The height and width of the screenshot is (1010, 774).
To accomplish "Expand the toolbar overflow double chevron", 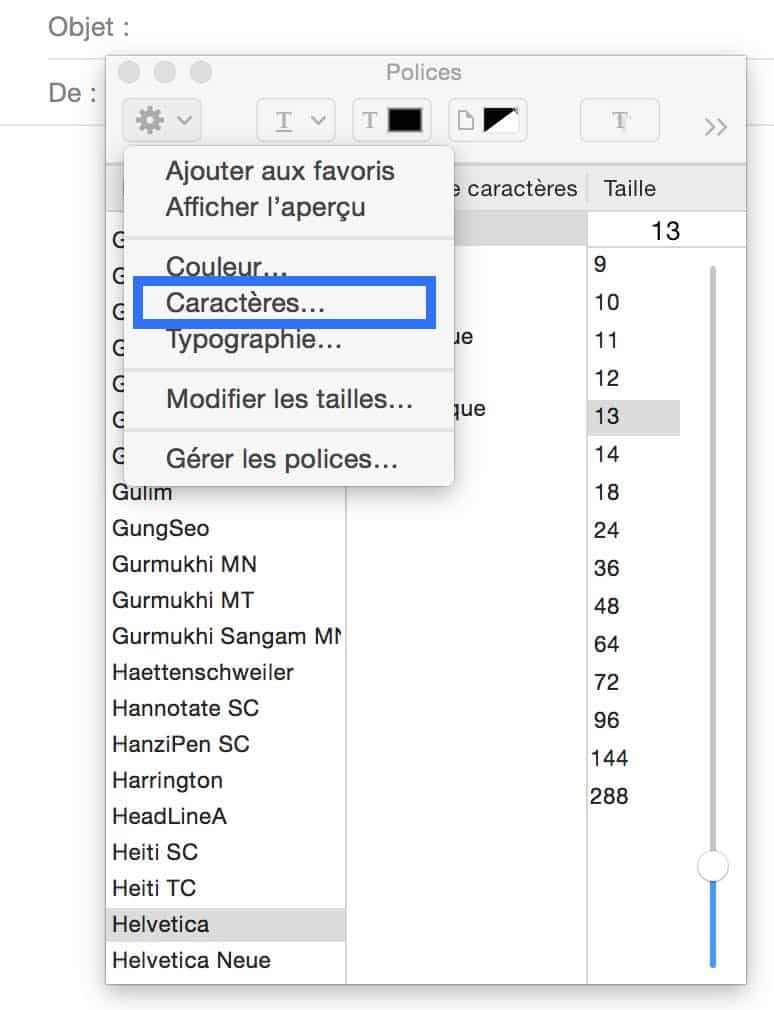I will [x=715, y=126].
